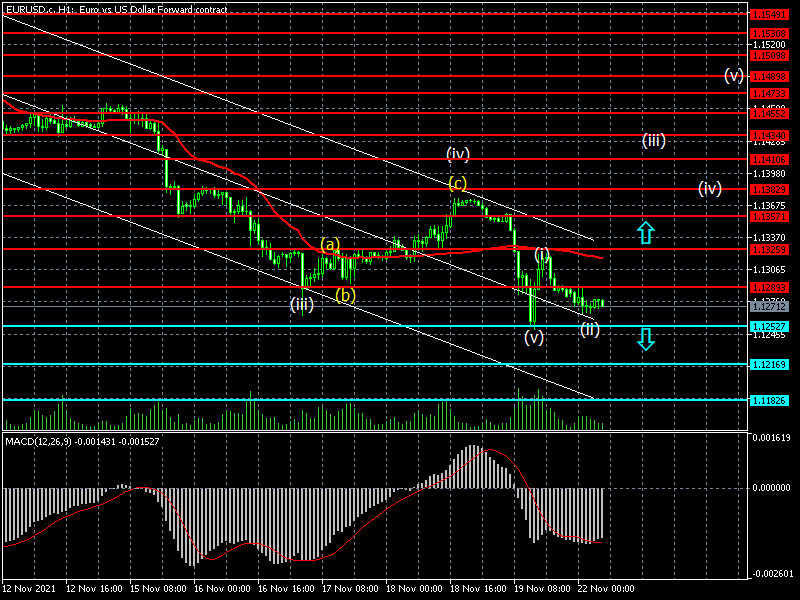The width and height of the screenshot is (800, 600).
Task: Click the cyan down arrow on chart
Action: point(646,339)
